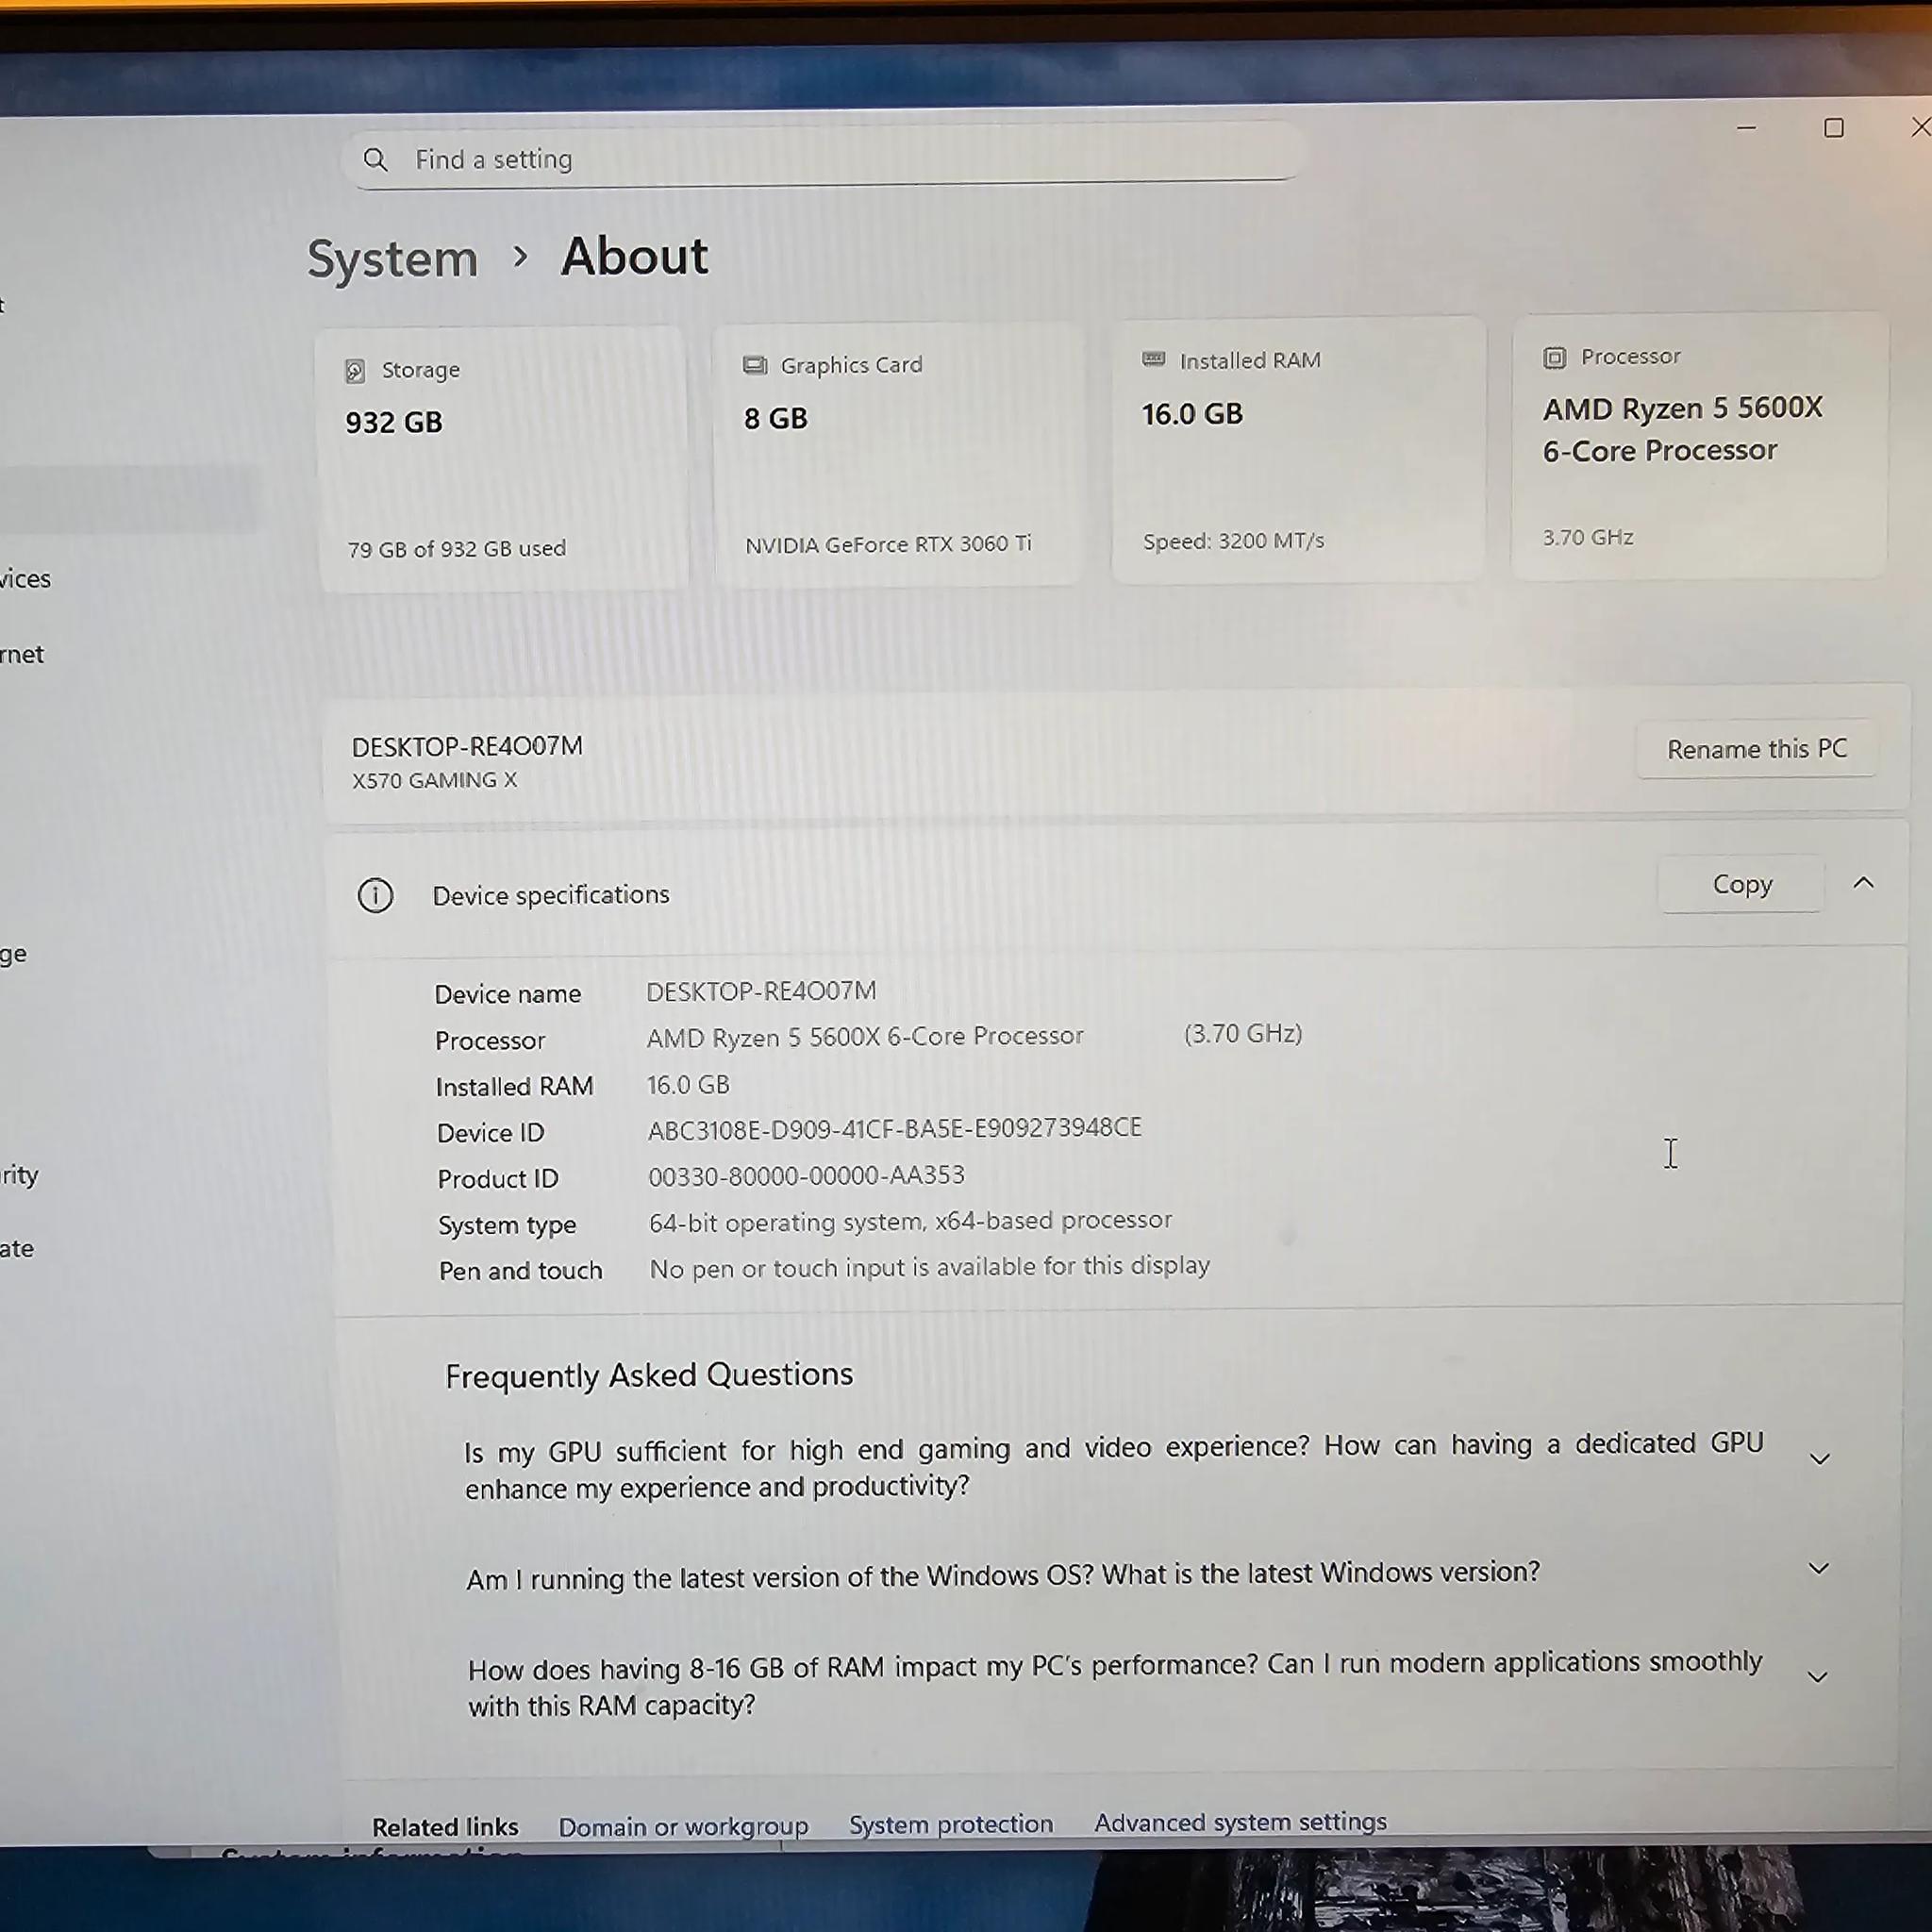Click the Graphics Card icon
This screenshot has width=1932, height=1932.
pos(755,365)
